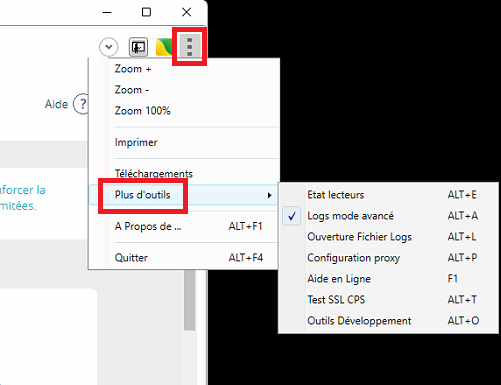Click the presentation screen toolbar icon

pos(138,47)
